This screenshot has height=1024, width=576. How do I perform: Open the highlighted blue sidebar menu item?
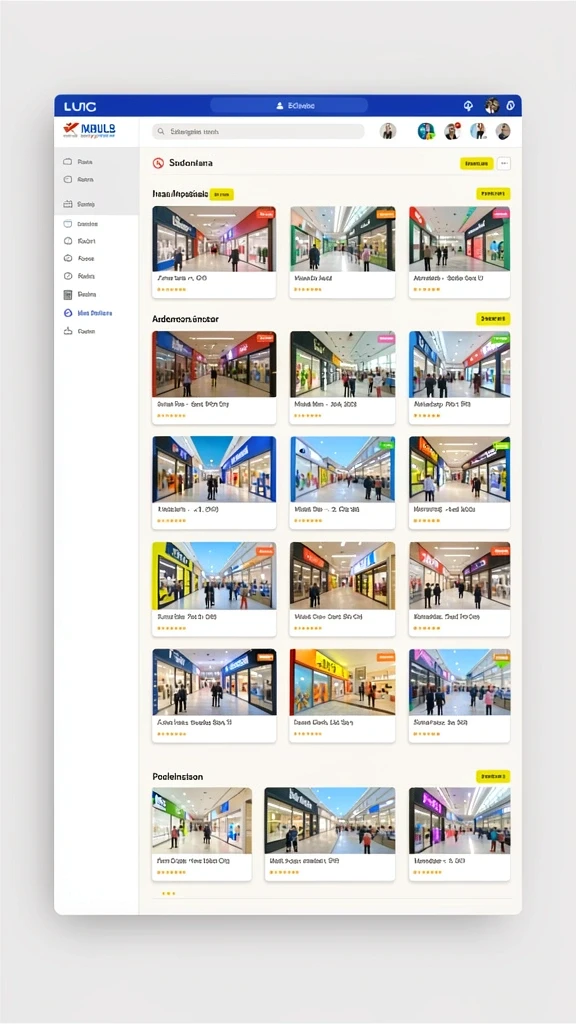(88, 313)
